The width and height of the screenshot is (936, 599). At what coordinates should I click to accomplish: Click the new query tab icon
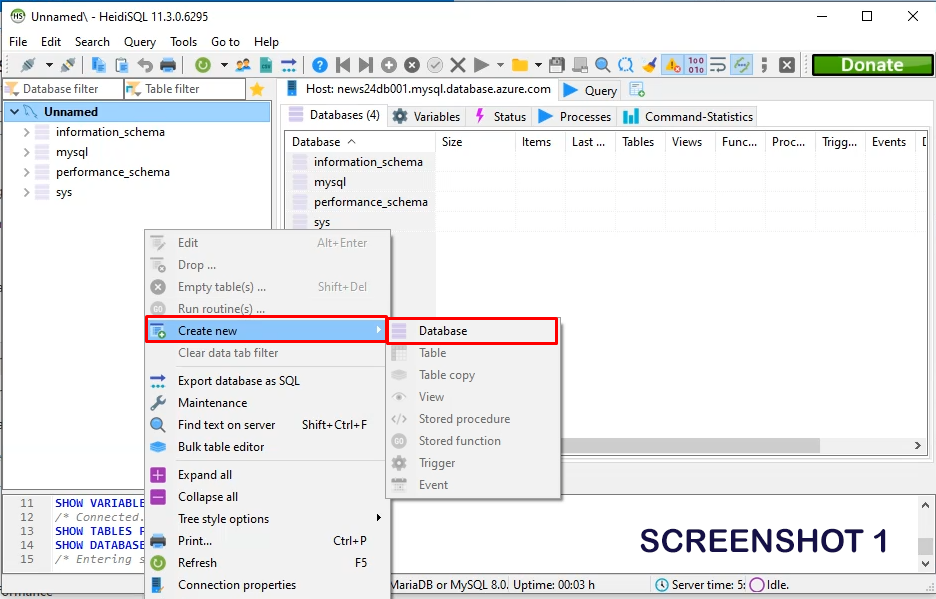point(637,90)
